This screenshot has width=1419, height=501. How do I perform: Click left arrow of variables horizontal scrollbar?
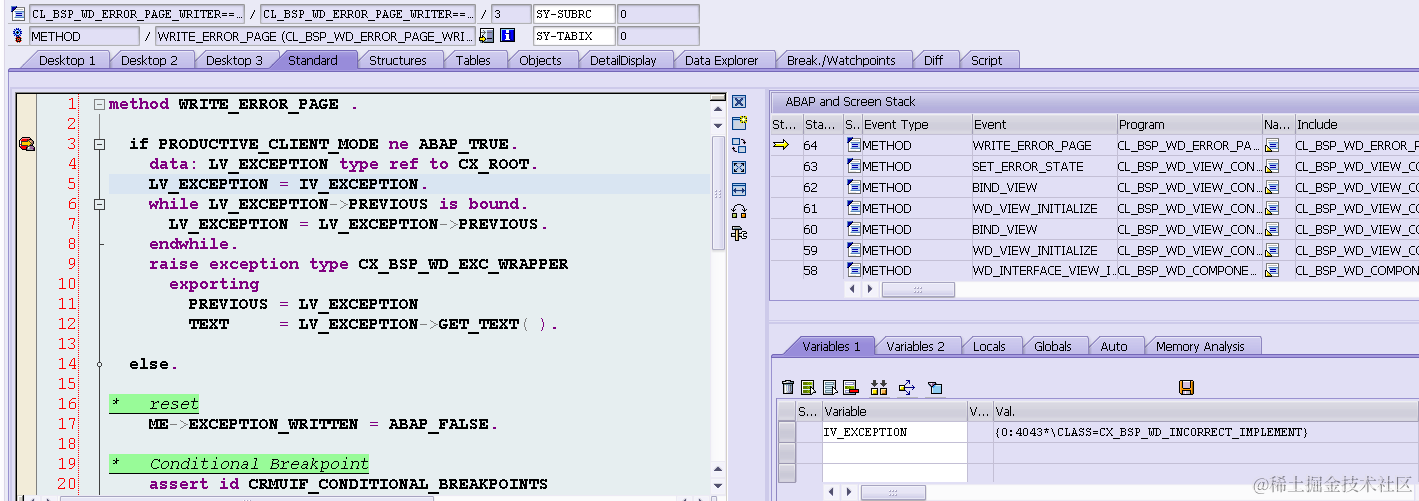831,493
